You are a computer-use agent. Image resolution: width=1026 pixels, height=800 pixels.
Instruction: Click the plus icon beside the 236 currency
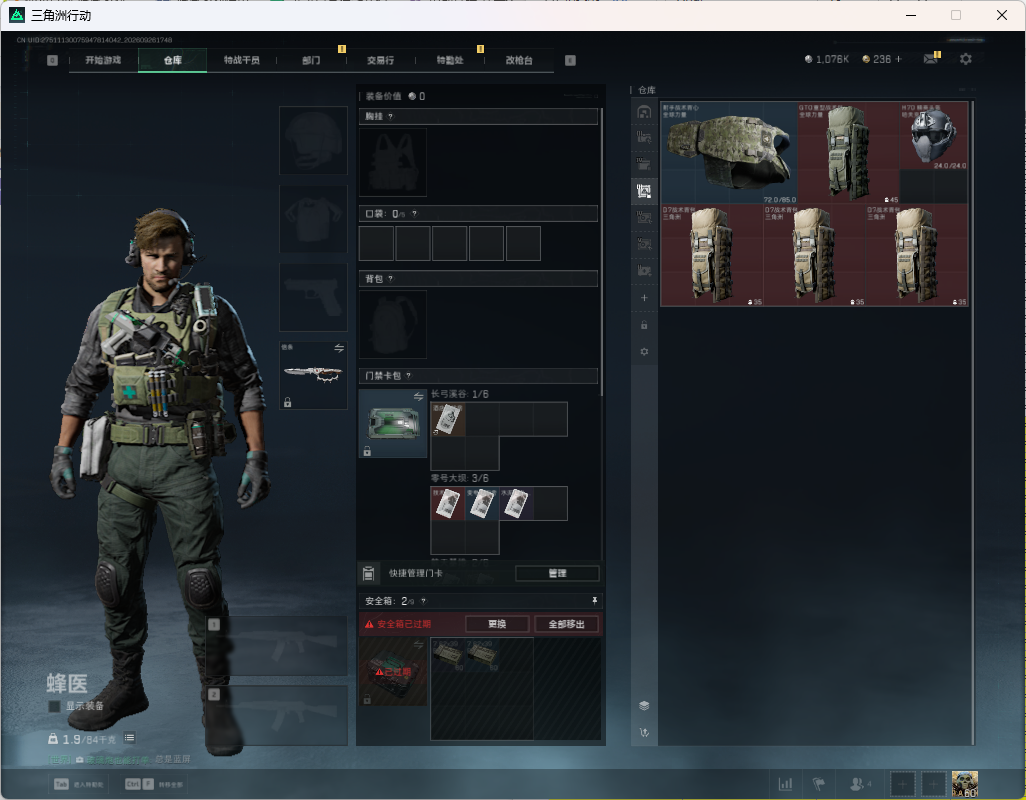pos(898,59)
